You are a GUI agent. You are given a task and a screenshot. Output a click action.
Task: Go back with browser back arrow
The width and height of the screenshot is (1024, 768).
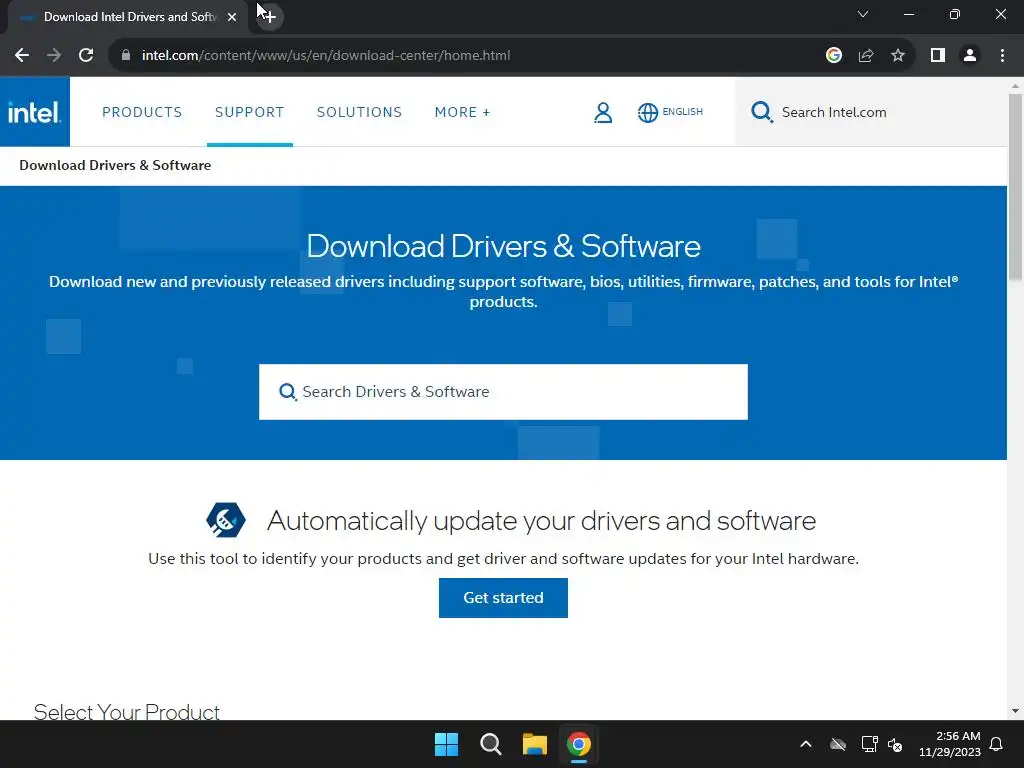pyautogui.click(x=22, y=56)
